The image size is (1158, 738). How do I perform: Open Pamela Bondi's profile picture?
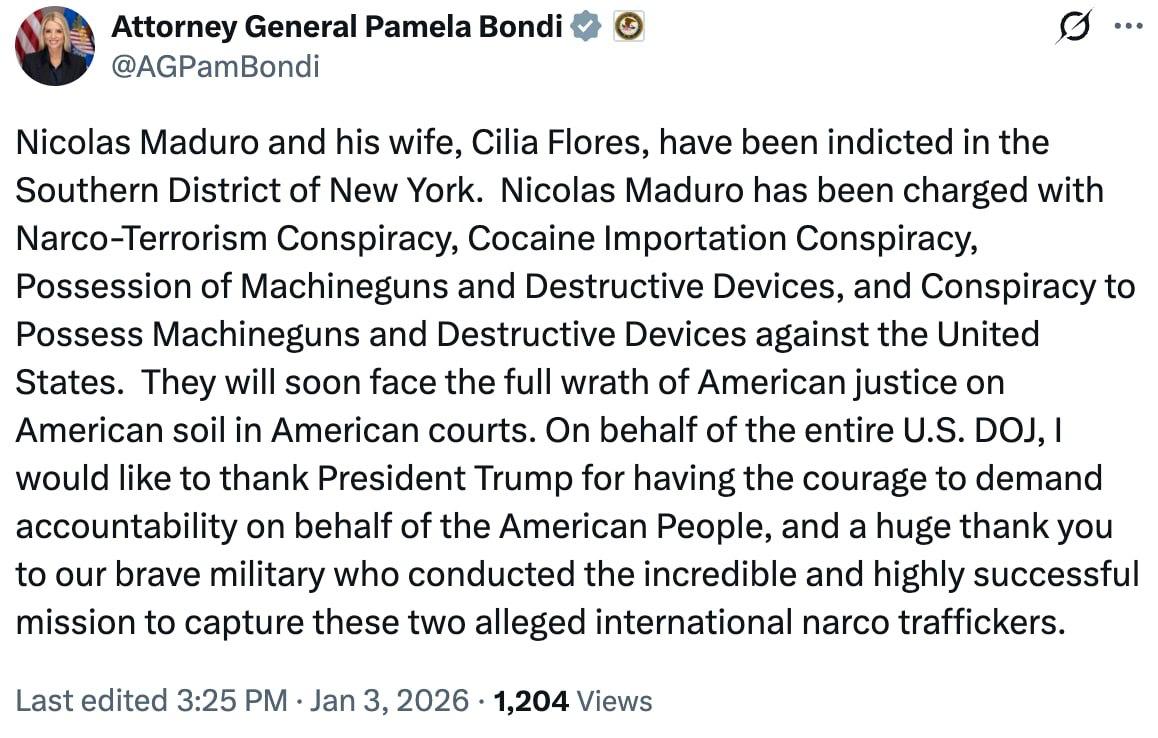coord(55,46)
